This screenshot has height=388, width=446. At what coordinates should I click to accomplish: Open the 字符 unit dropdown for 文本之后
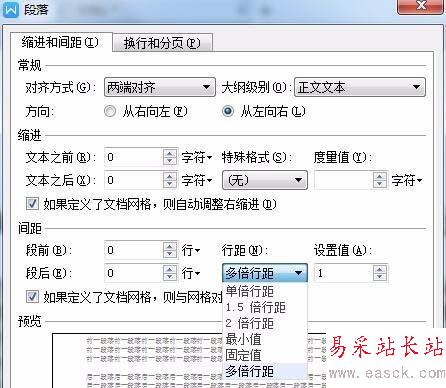pyautogui.click(x=197, y=181)
